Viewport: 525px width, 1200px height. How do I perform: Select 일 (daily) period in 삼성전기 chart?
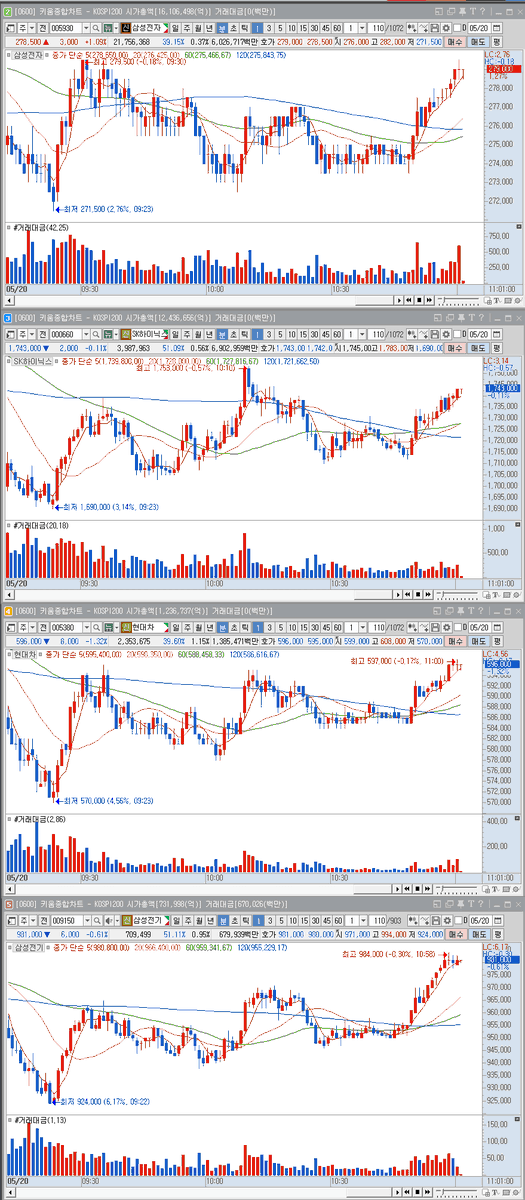pyautogui.click(x=176, y=918)
